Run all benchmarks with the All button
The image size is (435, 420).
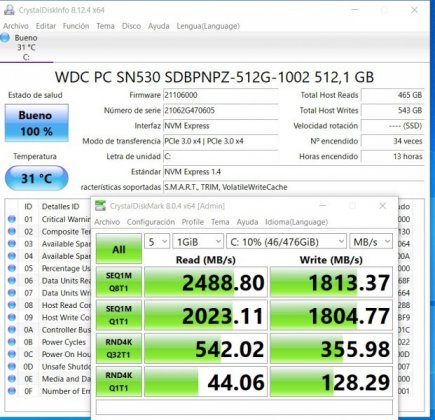pyautogui.click(x=119, y=249)
